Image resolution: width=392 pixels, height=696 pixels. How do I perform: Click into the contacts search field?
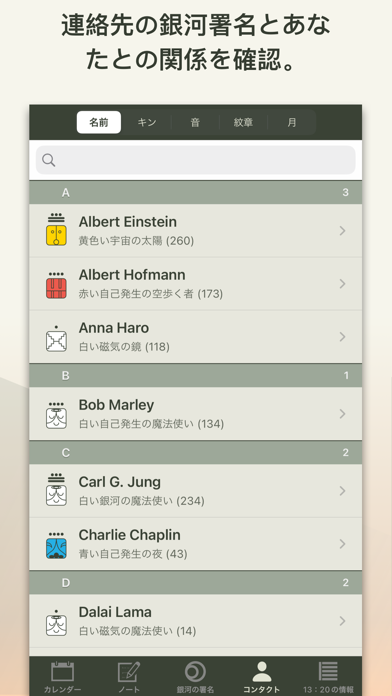[x=196, y=160]
